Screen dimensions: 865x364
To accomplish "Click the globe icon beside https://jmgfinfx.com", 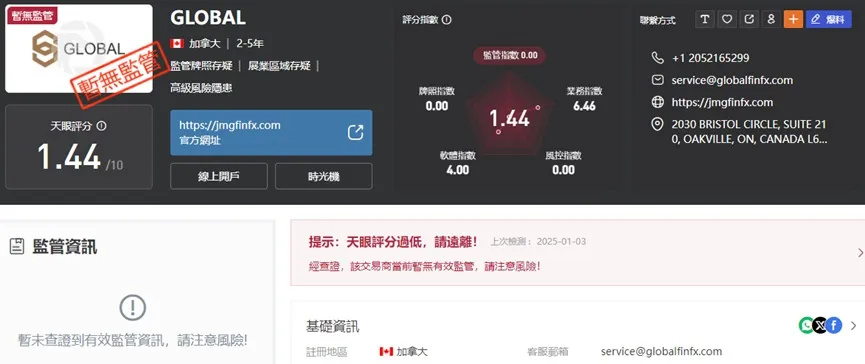I will point(657,102).
